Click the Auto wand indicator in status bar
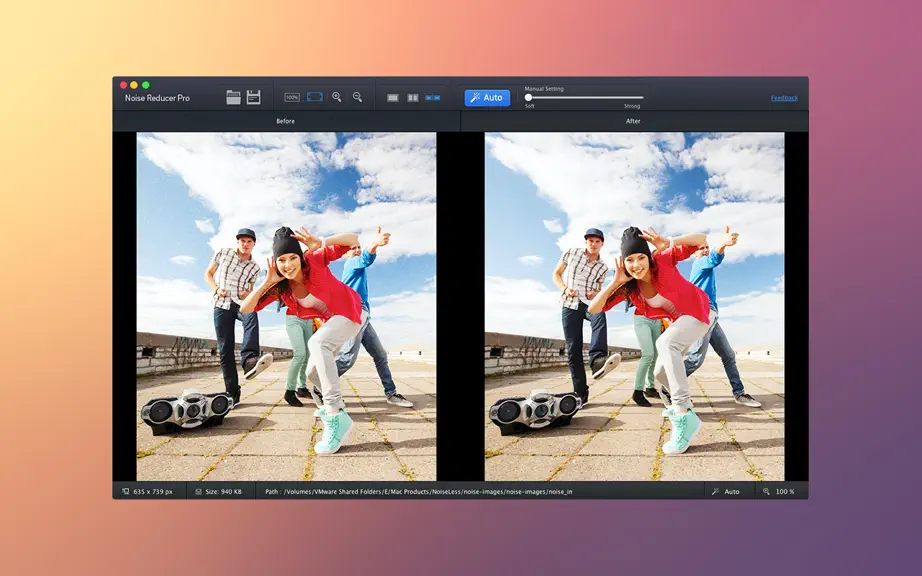 pos(726,491)
